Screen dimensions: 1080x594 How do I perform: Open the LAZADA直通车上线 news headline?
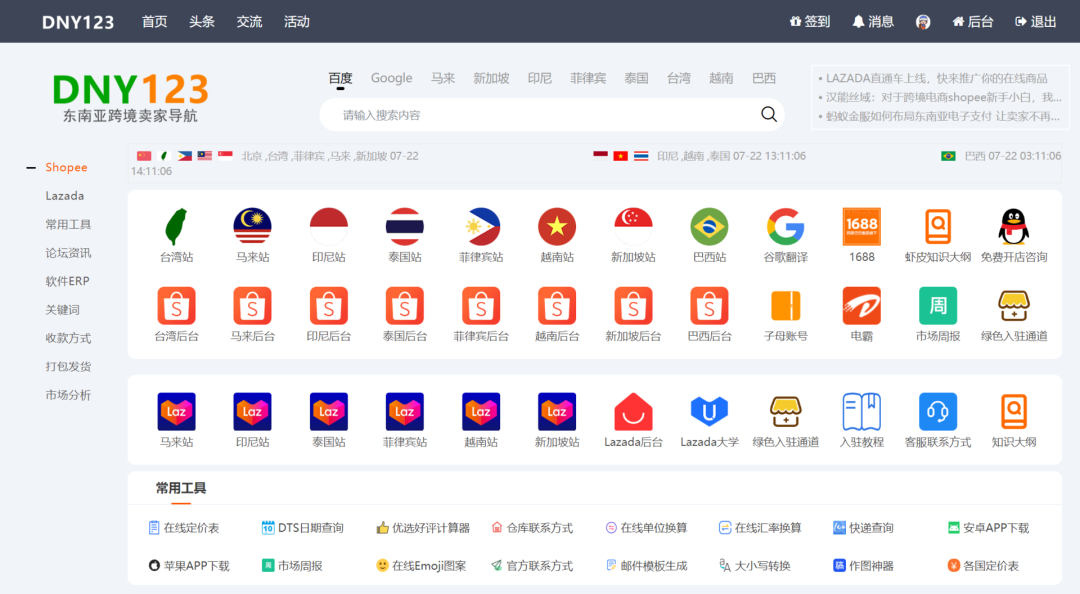pyautogui.click(x=936, y=79)
